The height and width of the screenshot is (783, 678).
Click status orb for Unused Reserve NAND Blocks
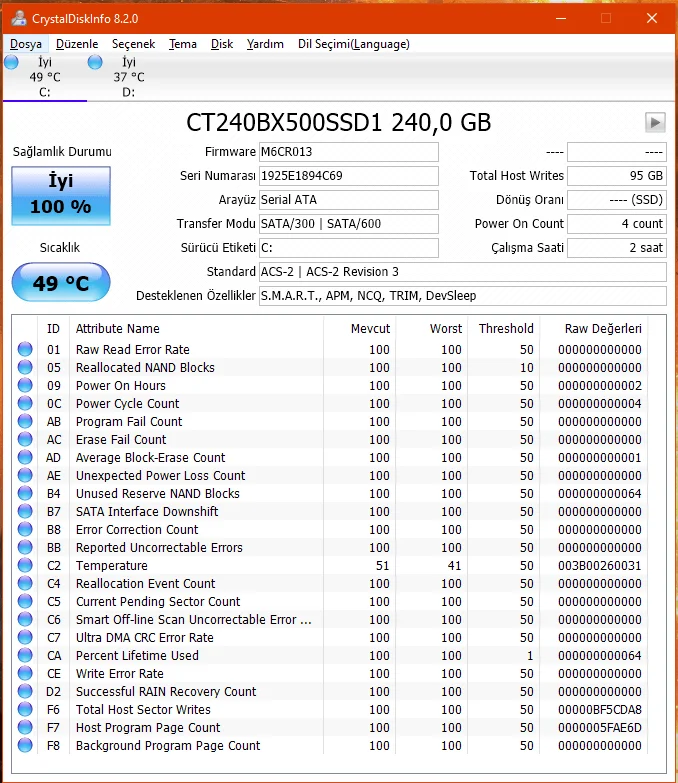click(25, 493)
